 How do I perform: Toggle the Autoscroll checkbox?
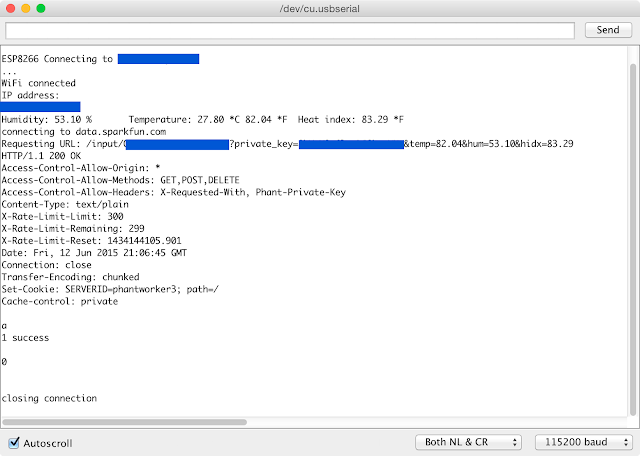[x=14, y=443]
